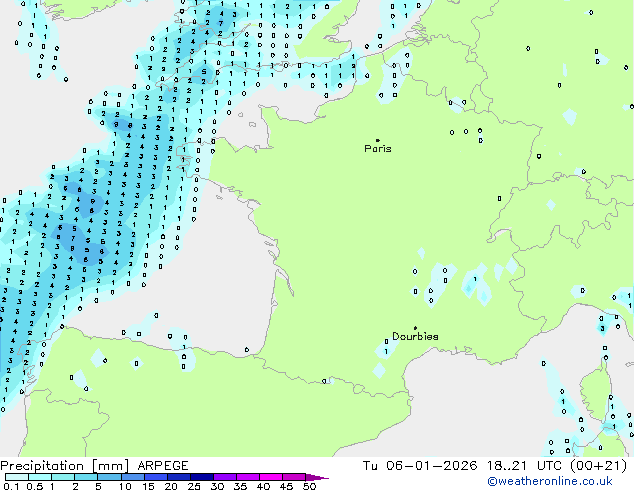Click the ARPEGE model name label

[x=163, y=466]
